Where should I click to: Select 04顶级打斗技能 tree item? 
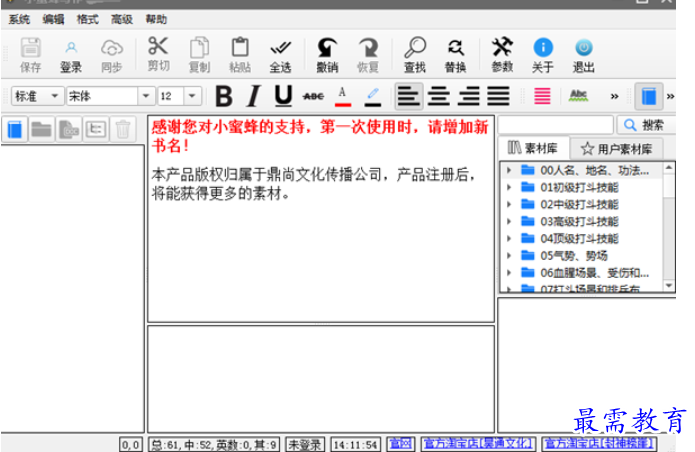pyautogui.click(x=579, y=238)
